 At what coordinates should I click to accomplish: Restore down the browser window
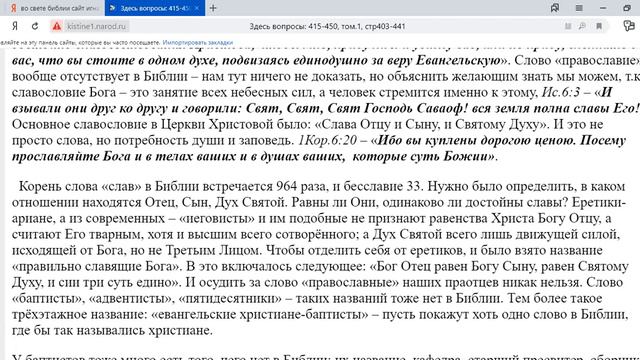click(627, 8)
